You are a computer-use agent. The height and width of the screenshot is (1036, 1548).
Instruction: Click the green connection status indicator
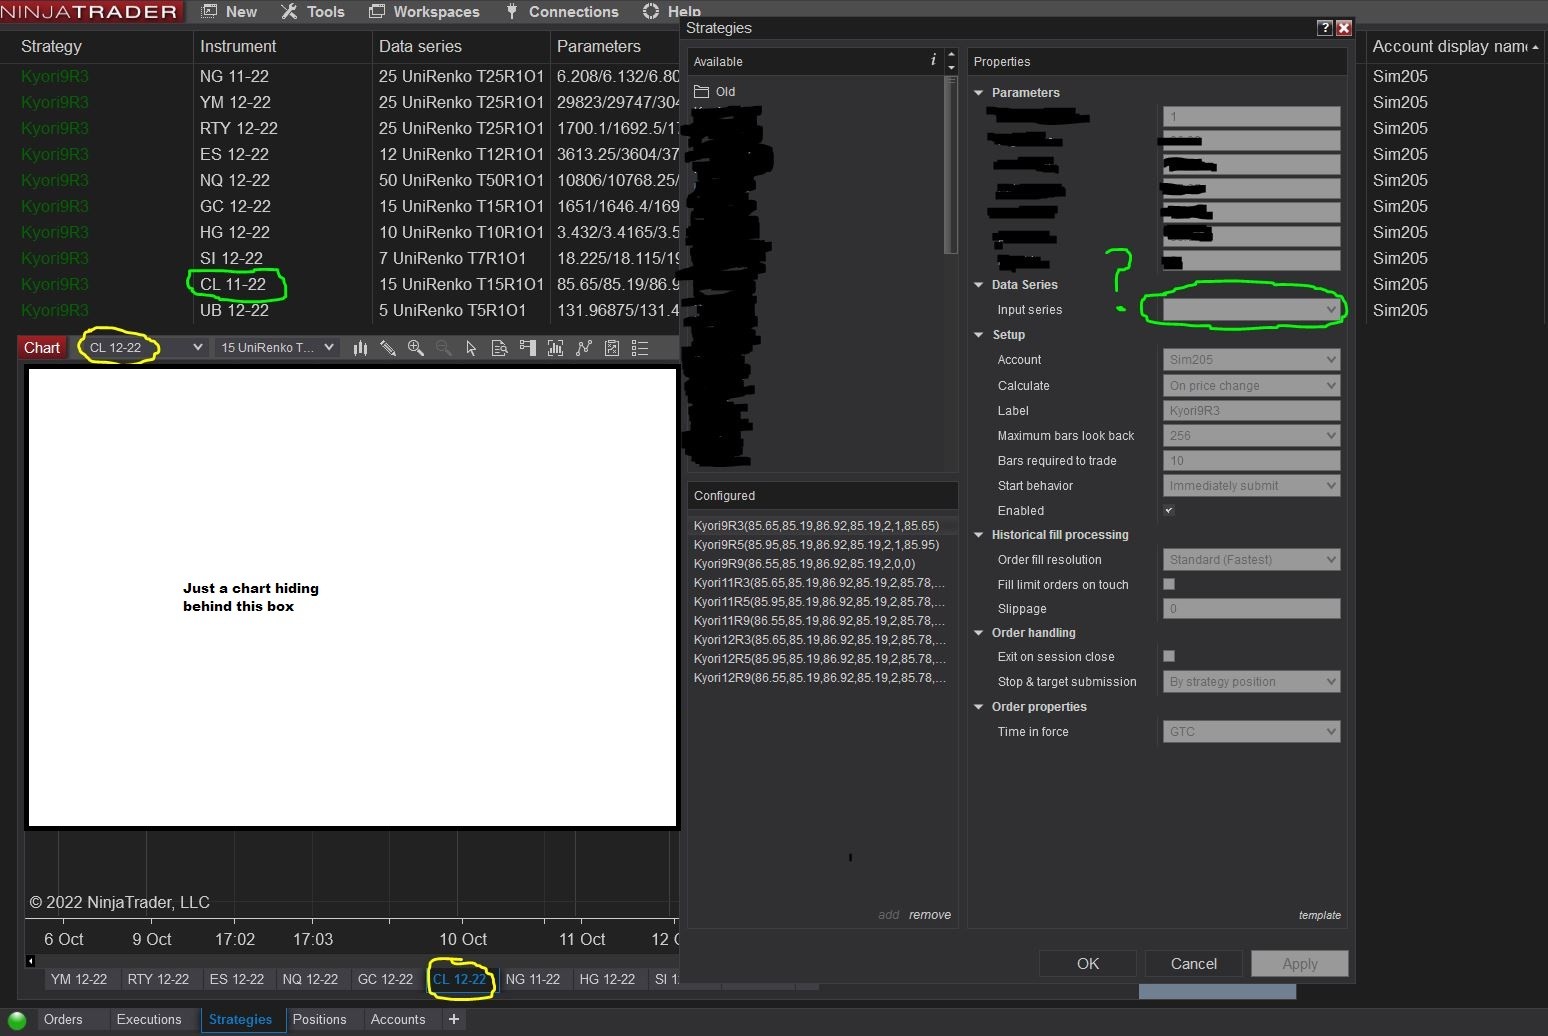[x=17, y=1020]
